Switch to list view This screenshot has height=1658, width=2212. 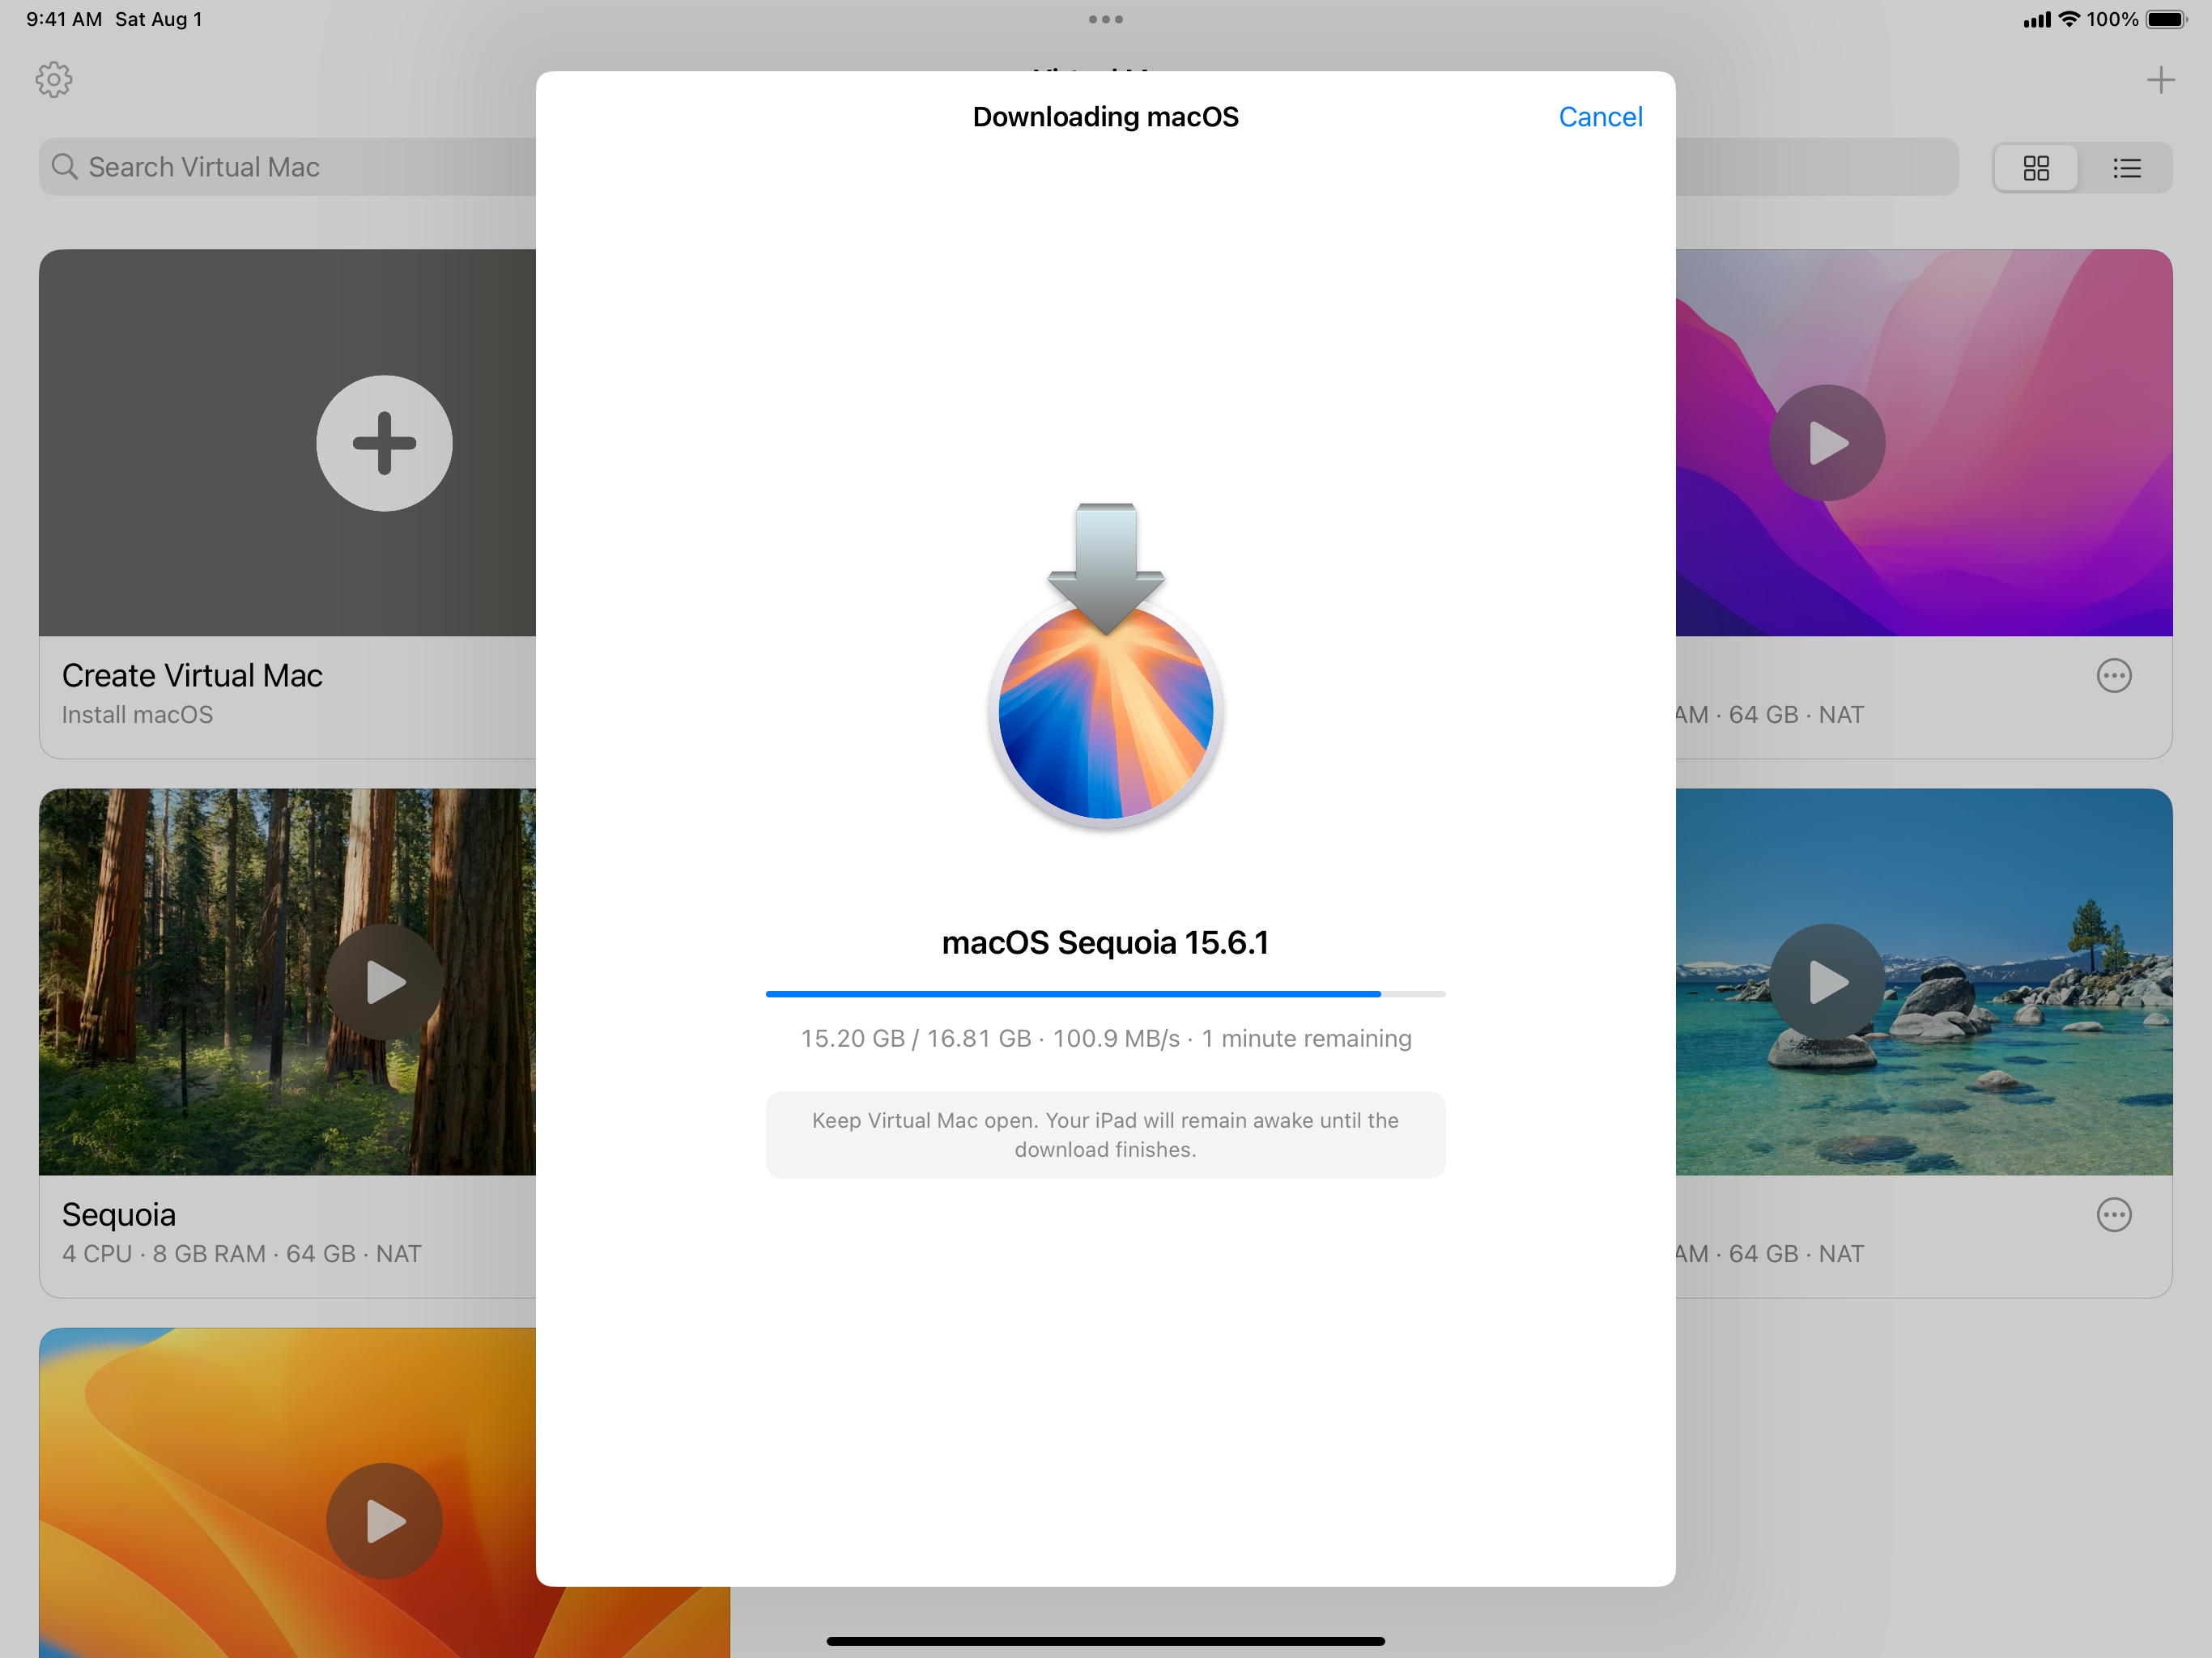coord(2126,167)
